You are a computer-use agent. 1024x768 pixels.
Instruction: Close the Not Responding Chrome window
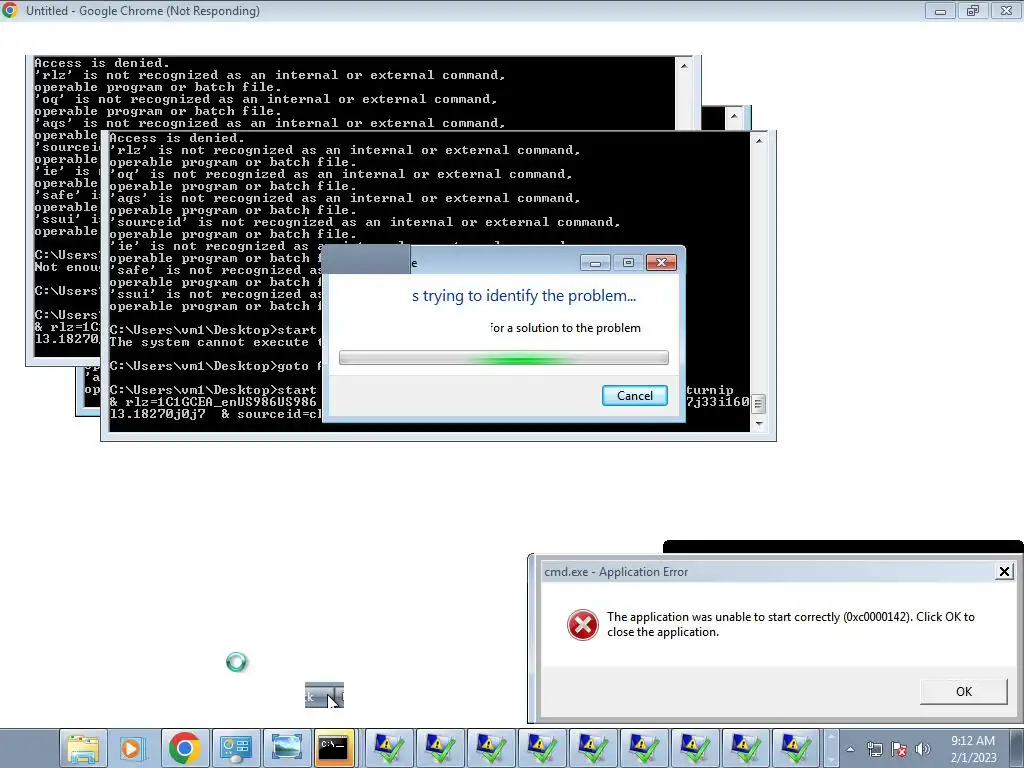pyautogui.click(x=1006, y=10)
